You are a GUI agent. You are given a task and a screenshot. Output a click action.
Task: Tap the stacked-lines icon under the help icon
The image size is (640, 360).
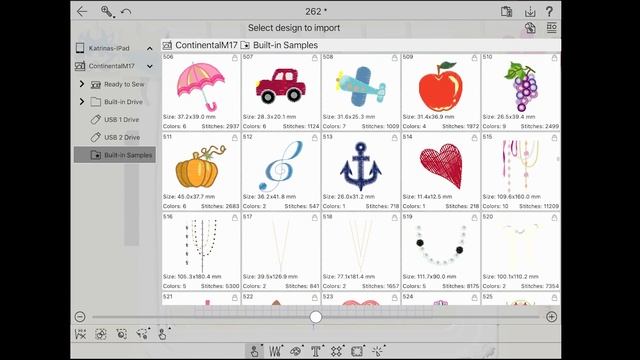(551, 27)
